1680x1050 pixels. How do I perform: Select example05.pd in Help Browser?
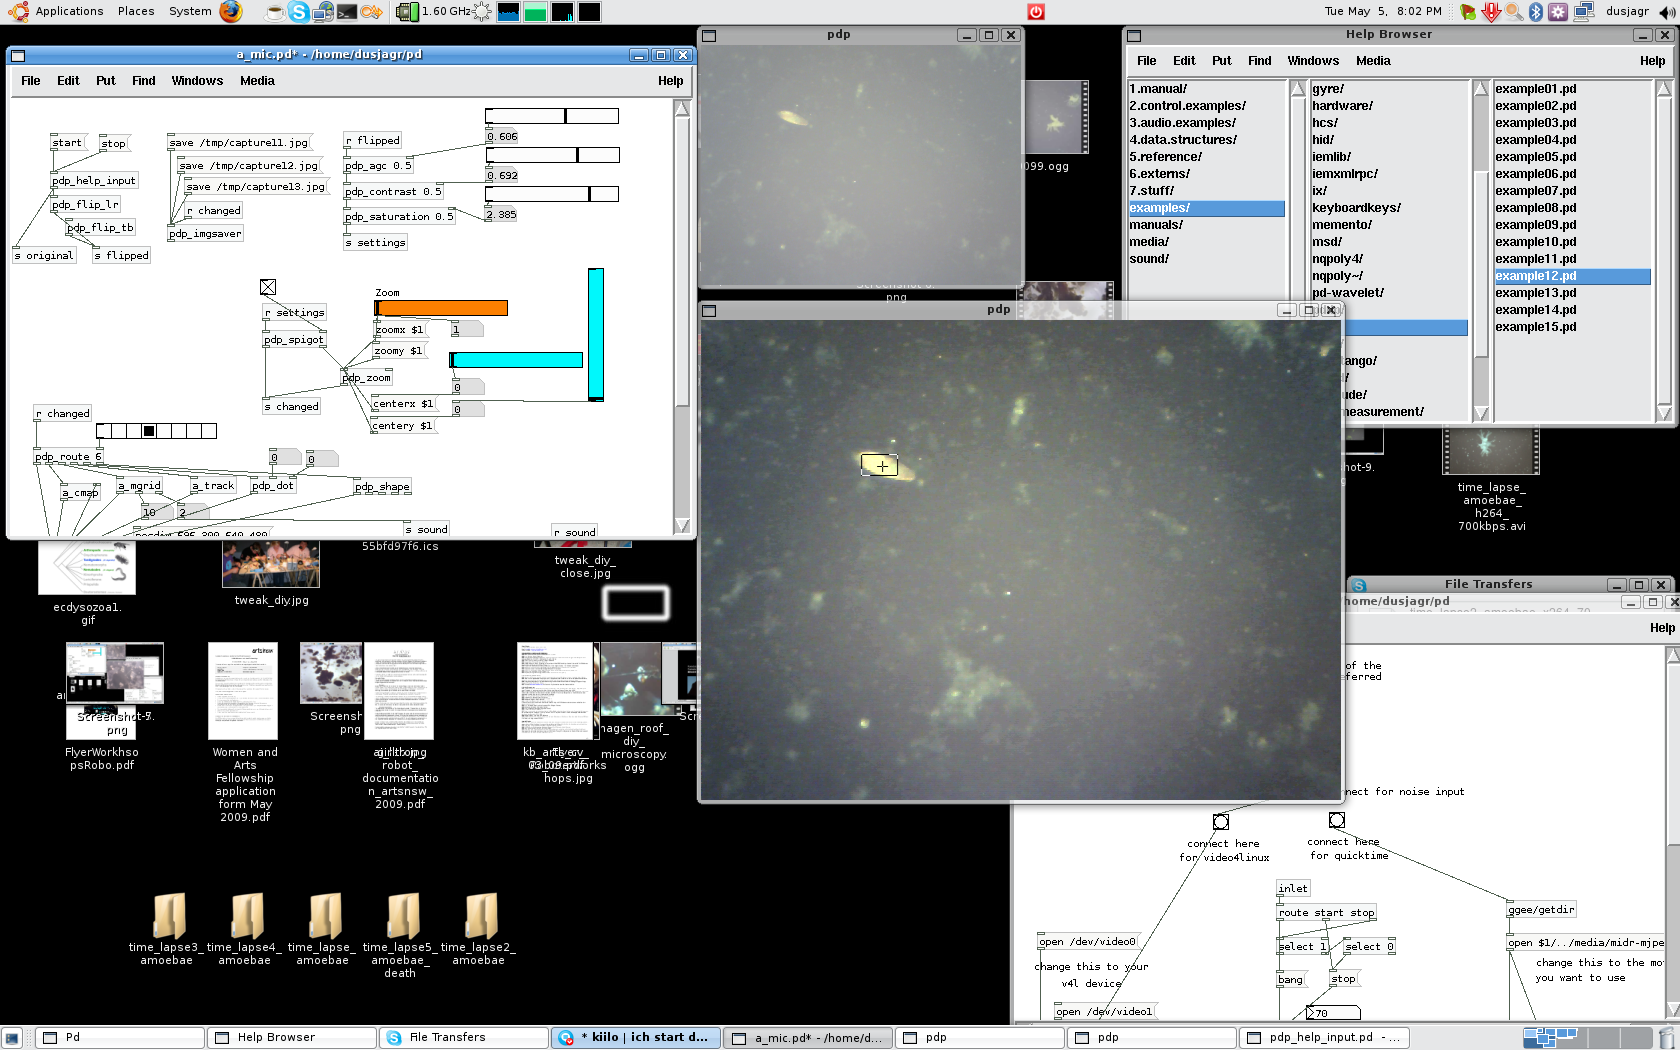coord(1572,157)
